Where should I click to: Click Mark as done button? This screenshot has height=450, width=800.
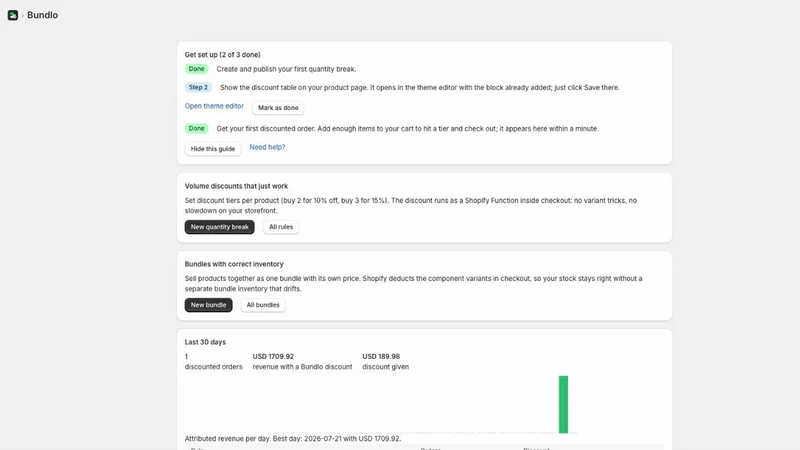coord(278,108)
